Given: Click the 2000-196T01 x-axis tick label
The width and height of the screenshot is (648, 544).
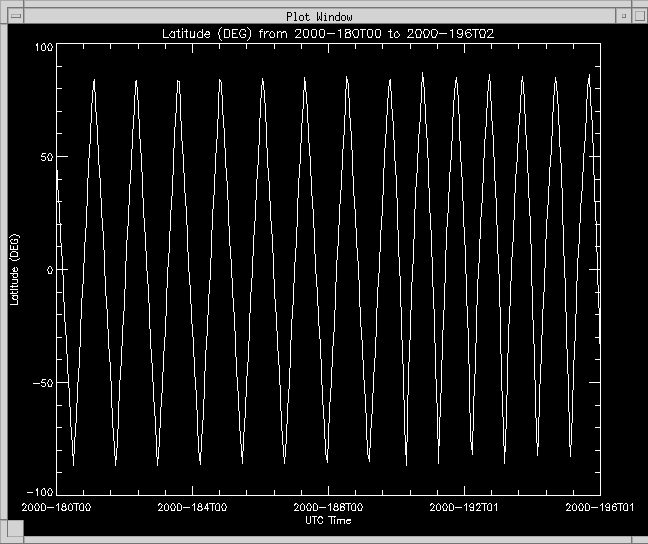Looking at the screenshot, I should pos(599,508).
